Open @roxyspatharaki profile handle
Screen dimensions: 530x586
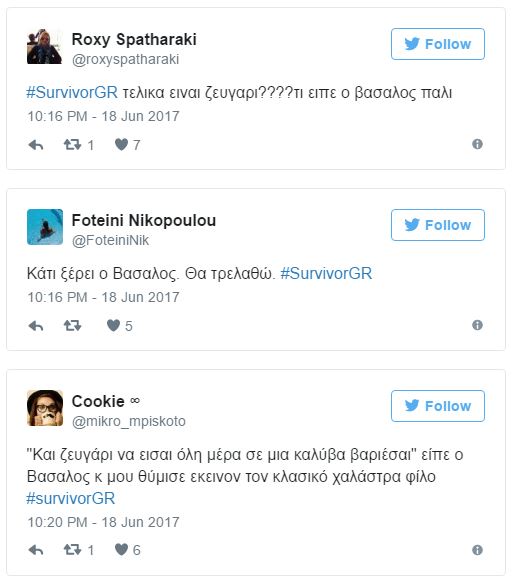click(x=125, y=59)
